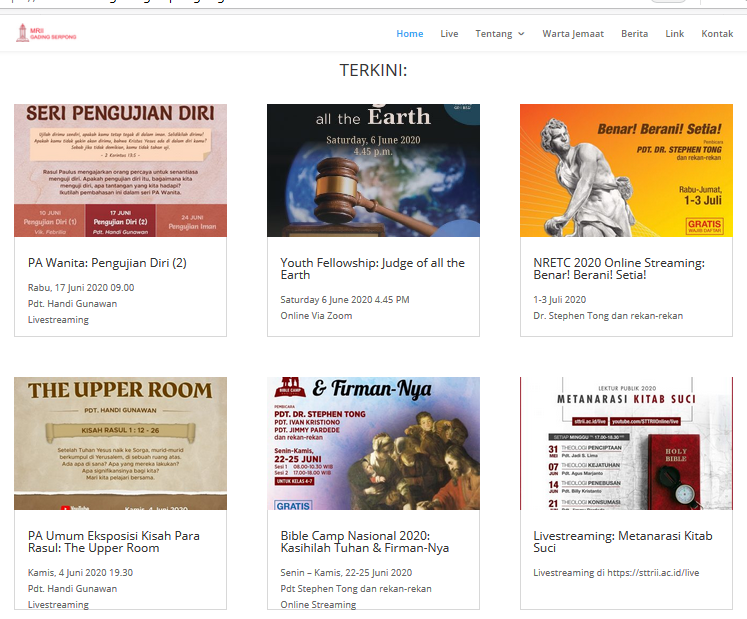The image size is (747, 619).
Task: Click Senin – Kamis, 22-25 Juni 2020 text
Action: [x=346, y=573]
